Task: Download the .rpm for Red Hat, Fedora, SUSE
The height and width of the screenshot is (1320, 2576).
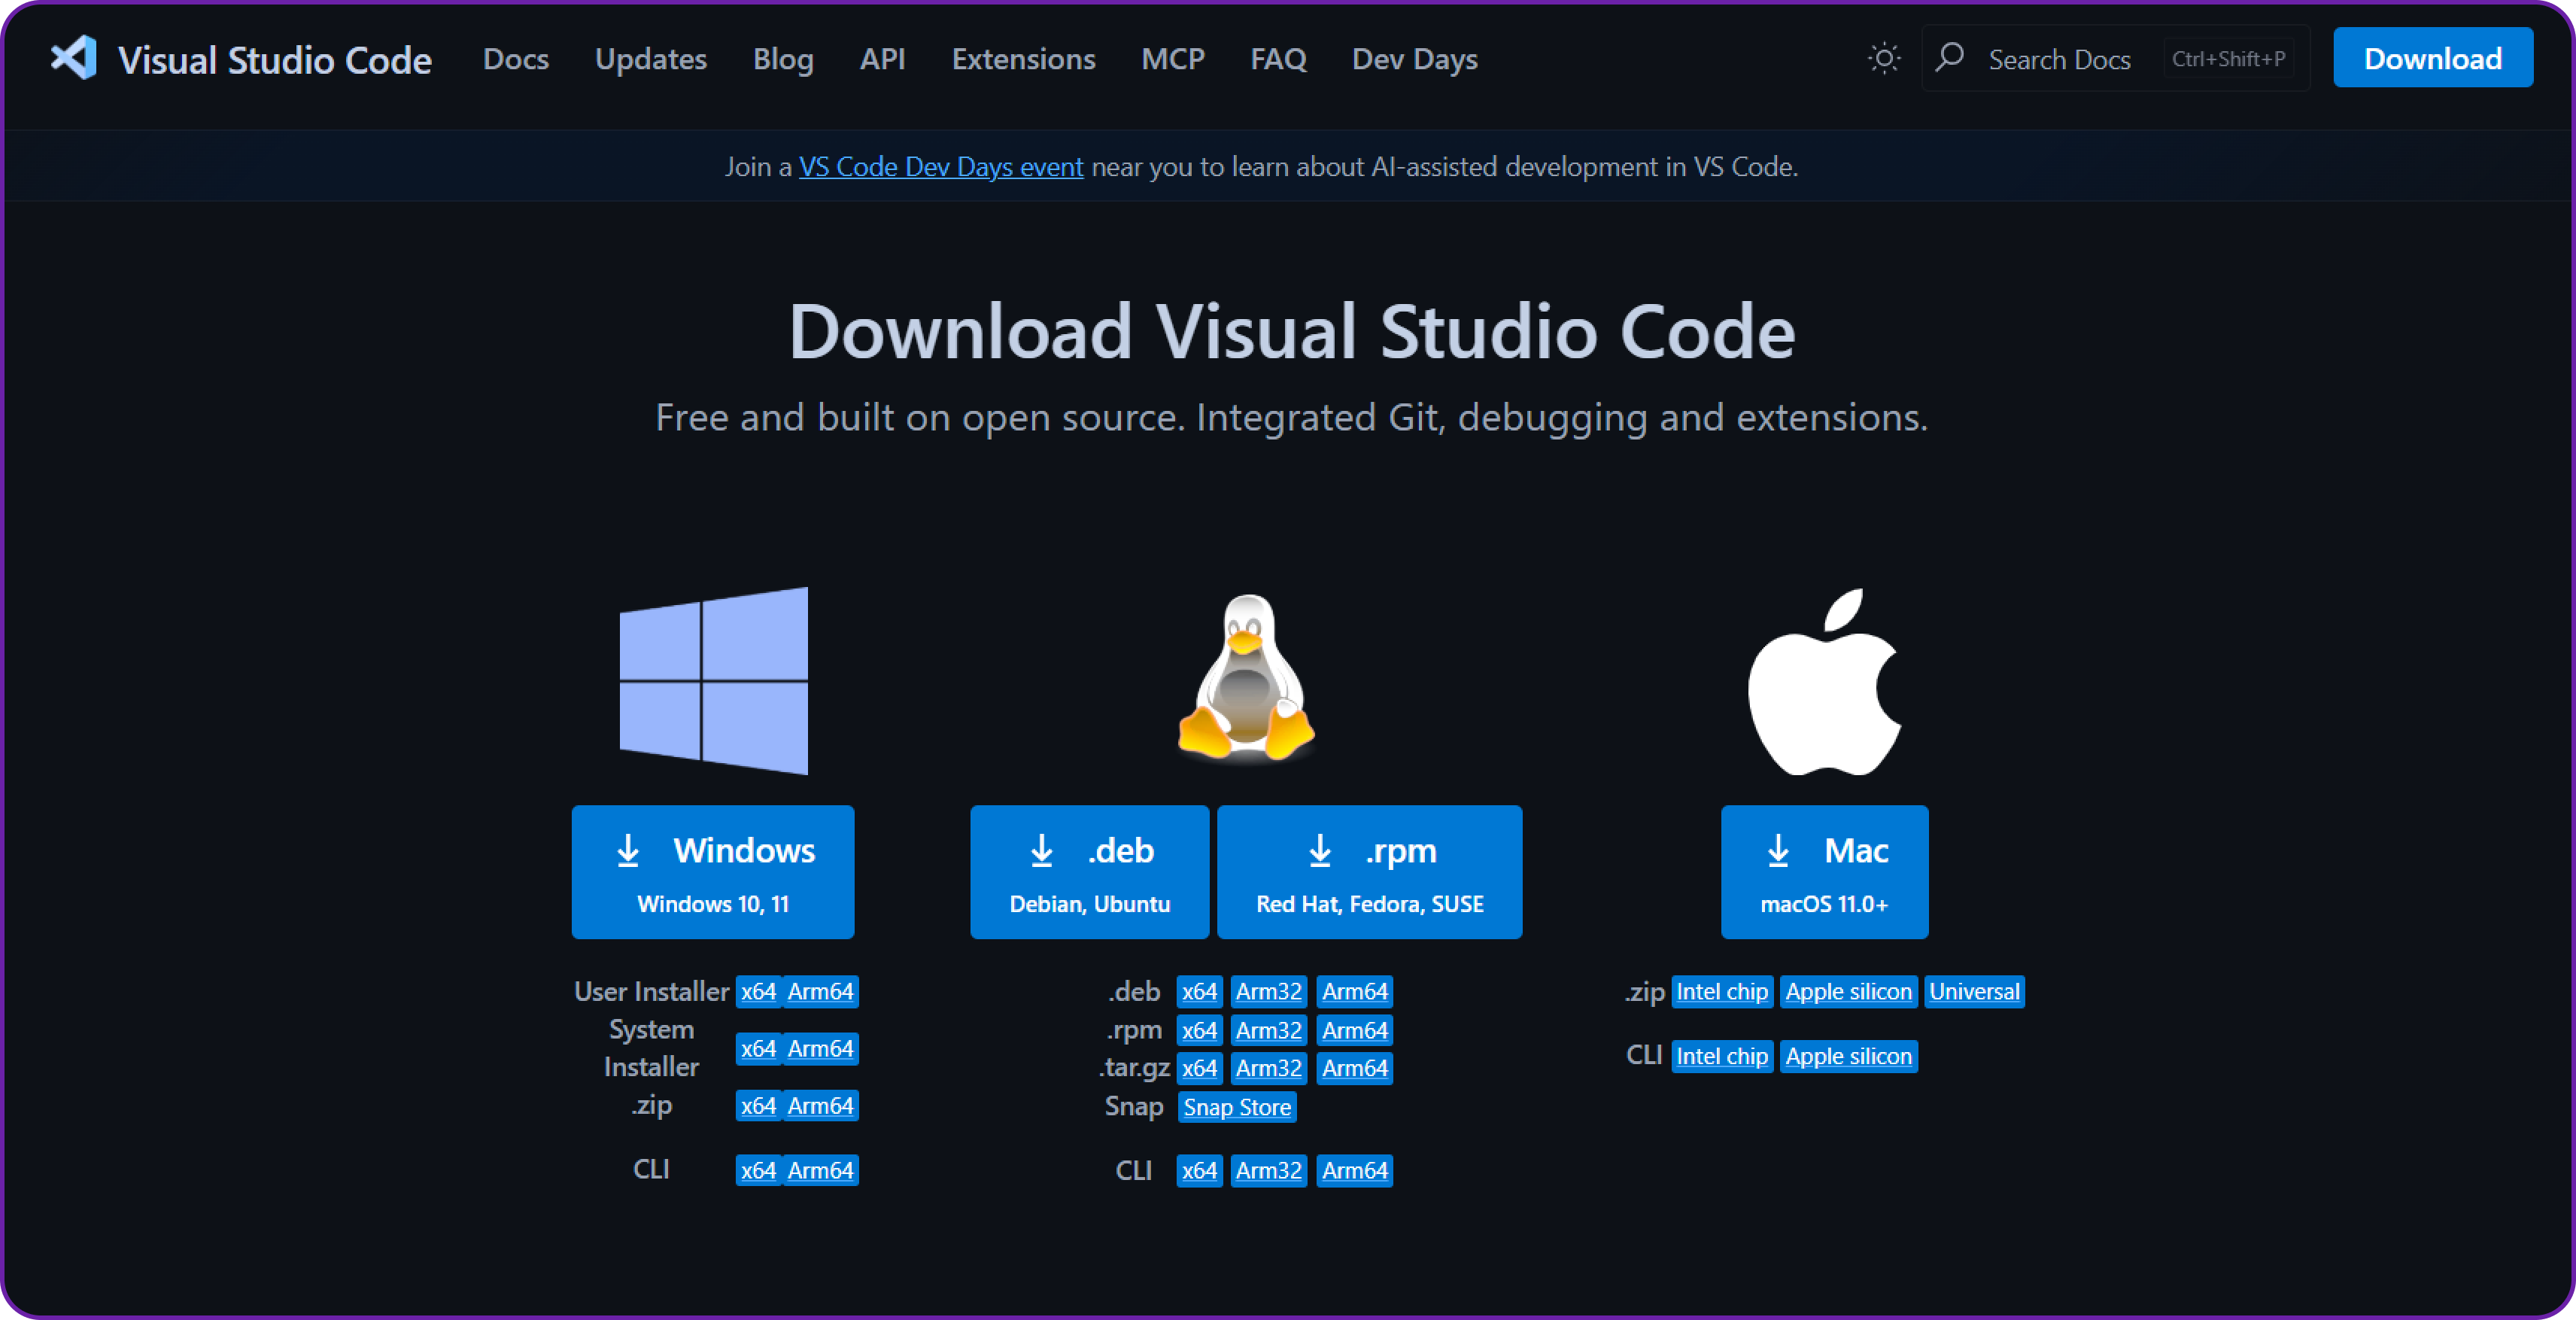Action: click(x=1369, y=871)
